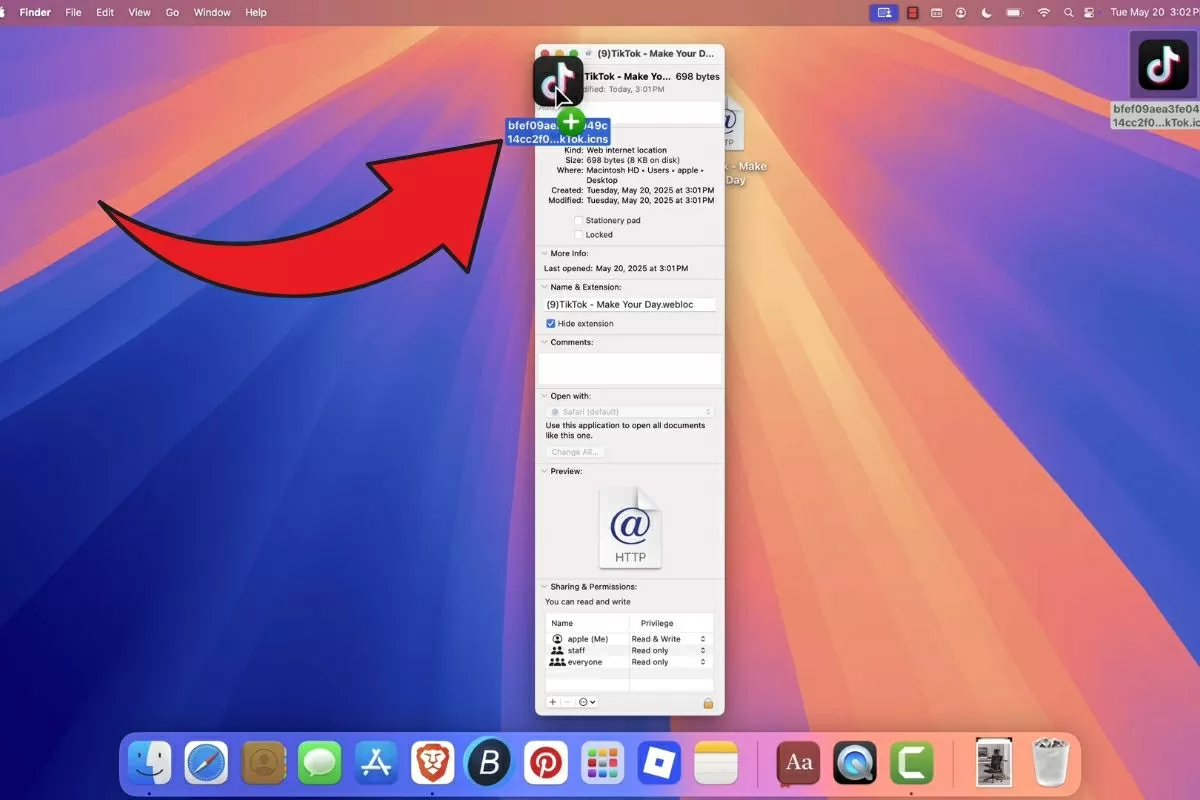Uncheck the Hide extension checkbox
1200x800 pixels.
point(551,324)
